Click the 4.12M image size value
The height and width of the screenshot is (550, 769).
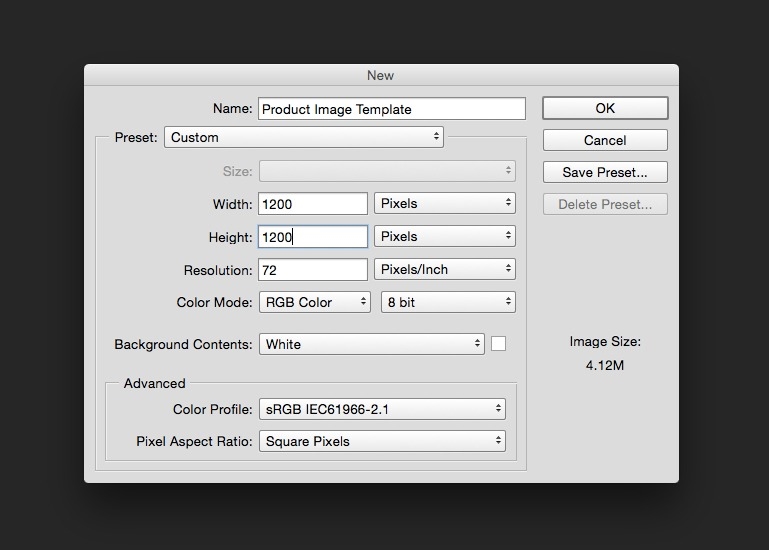[x=605, y=366]
